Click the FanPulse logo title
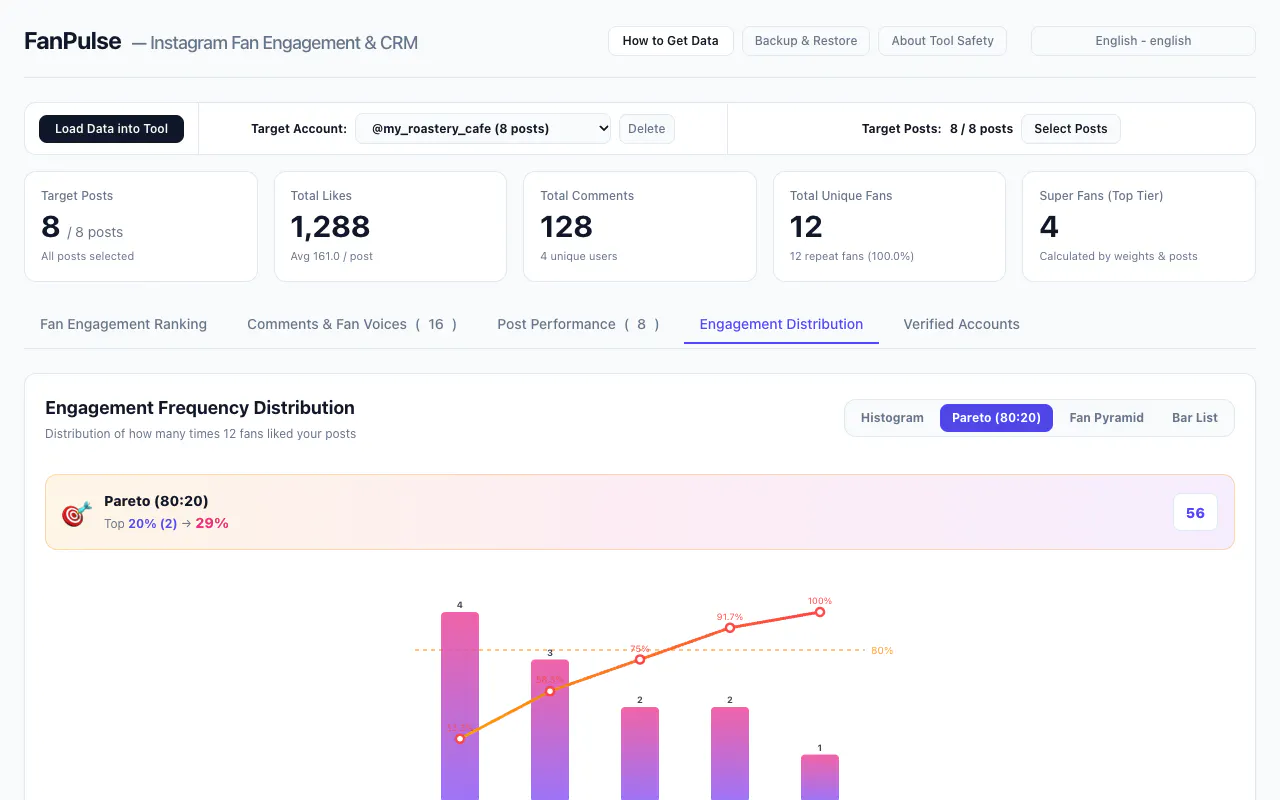Viewport: 1280px width, 800px height. click(73, 42)
